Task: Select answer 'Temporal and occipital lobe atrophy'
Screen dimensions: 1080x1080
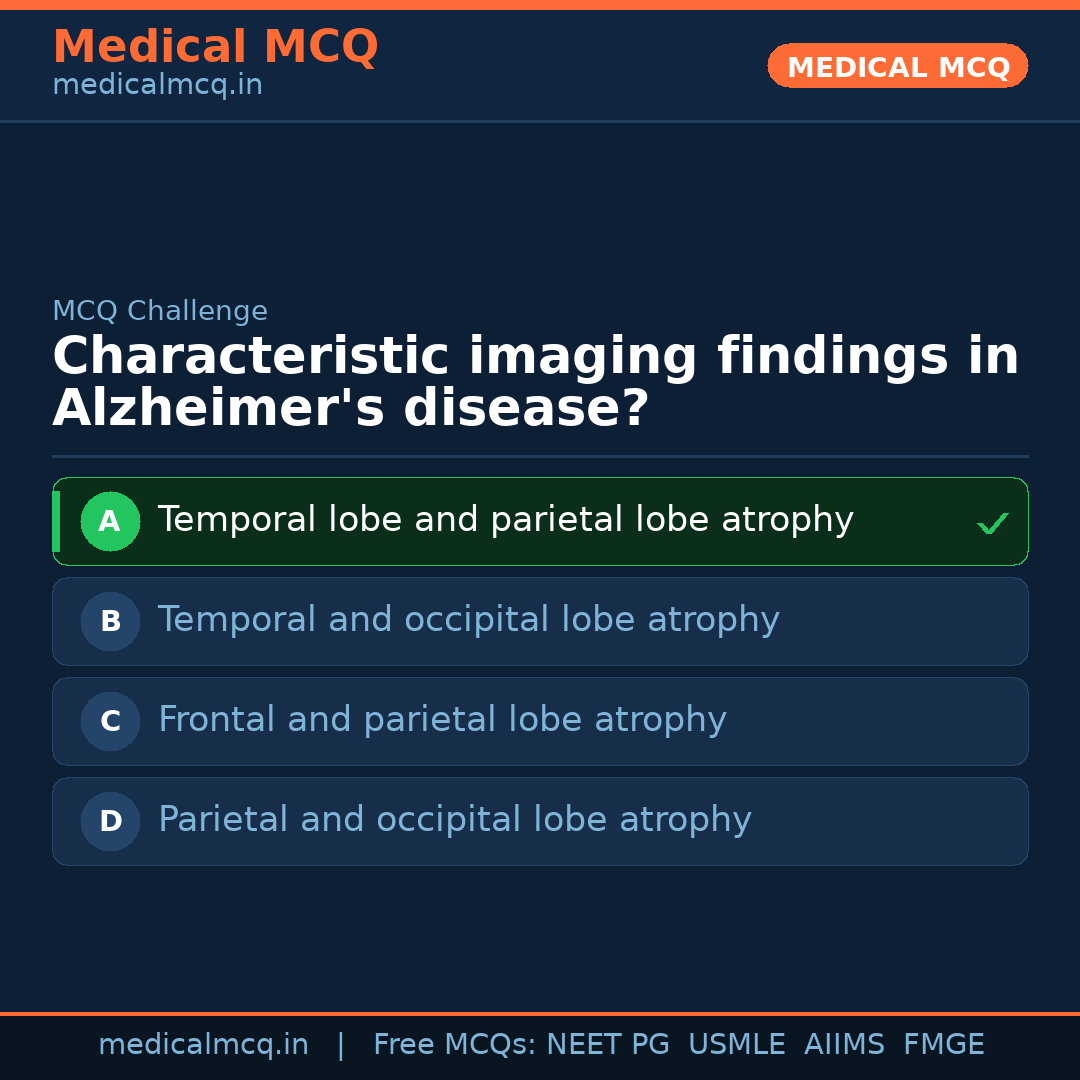Action: [x=468, y=620]
